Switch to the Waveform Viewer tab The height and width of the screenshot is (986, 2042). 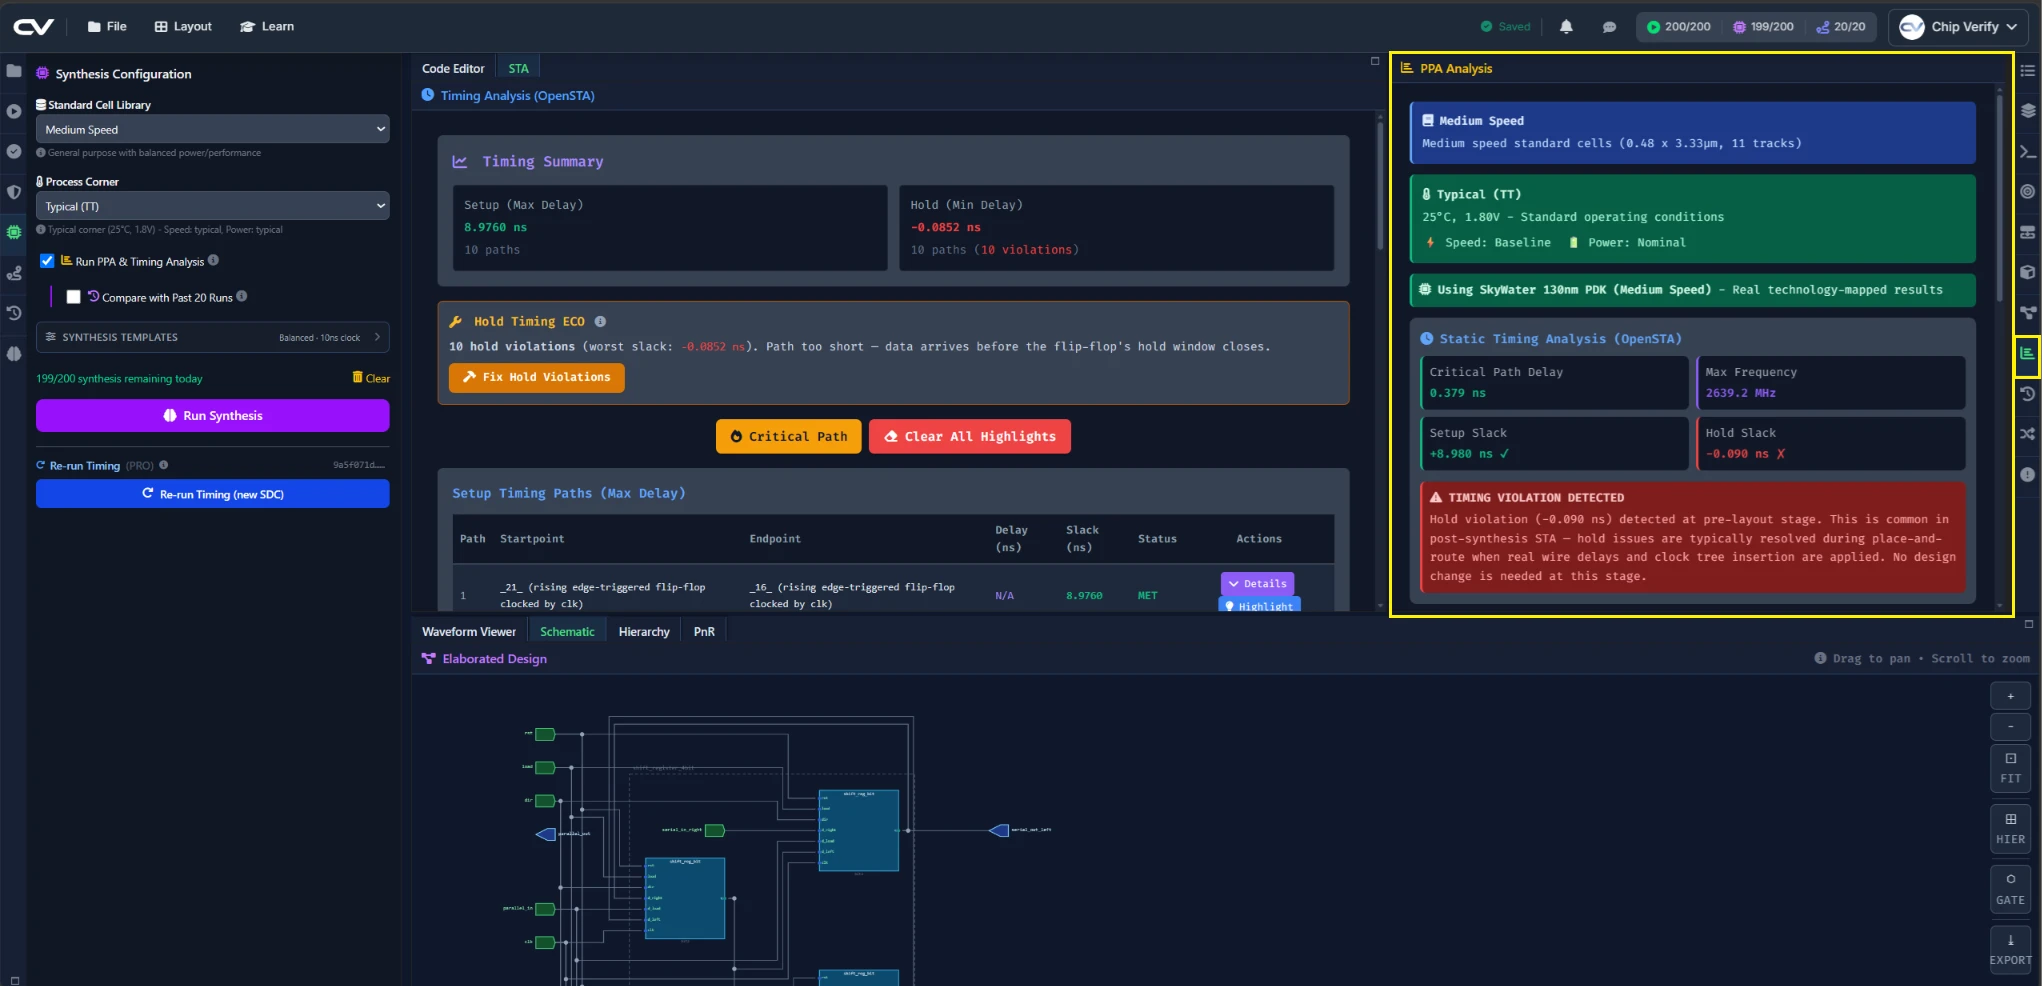(469, 632)
